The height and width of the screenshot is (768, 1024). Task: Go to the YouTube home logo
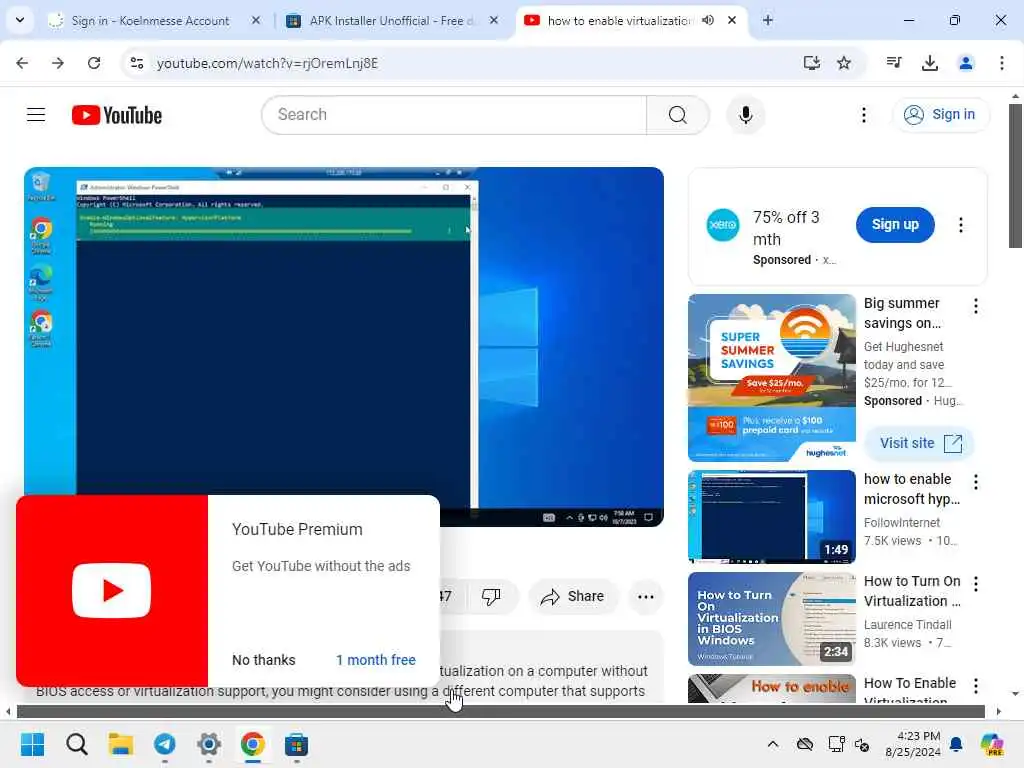coord(117,115)
